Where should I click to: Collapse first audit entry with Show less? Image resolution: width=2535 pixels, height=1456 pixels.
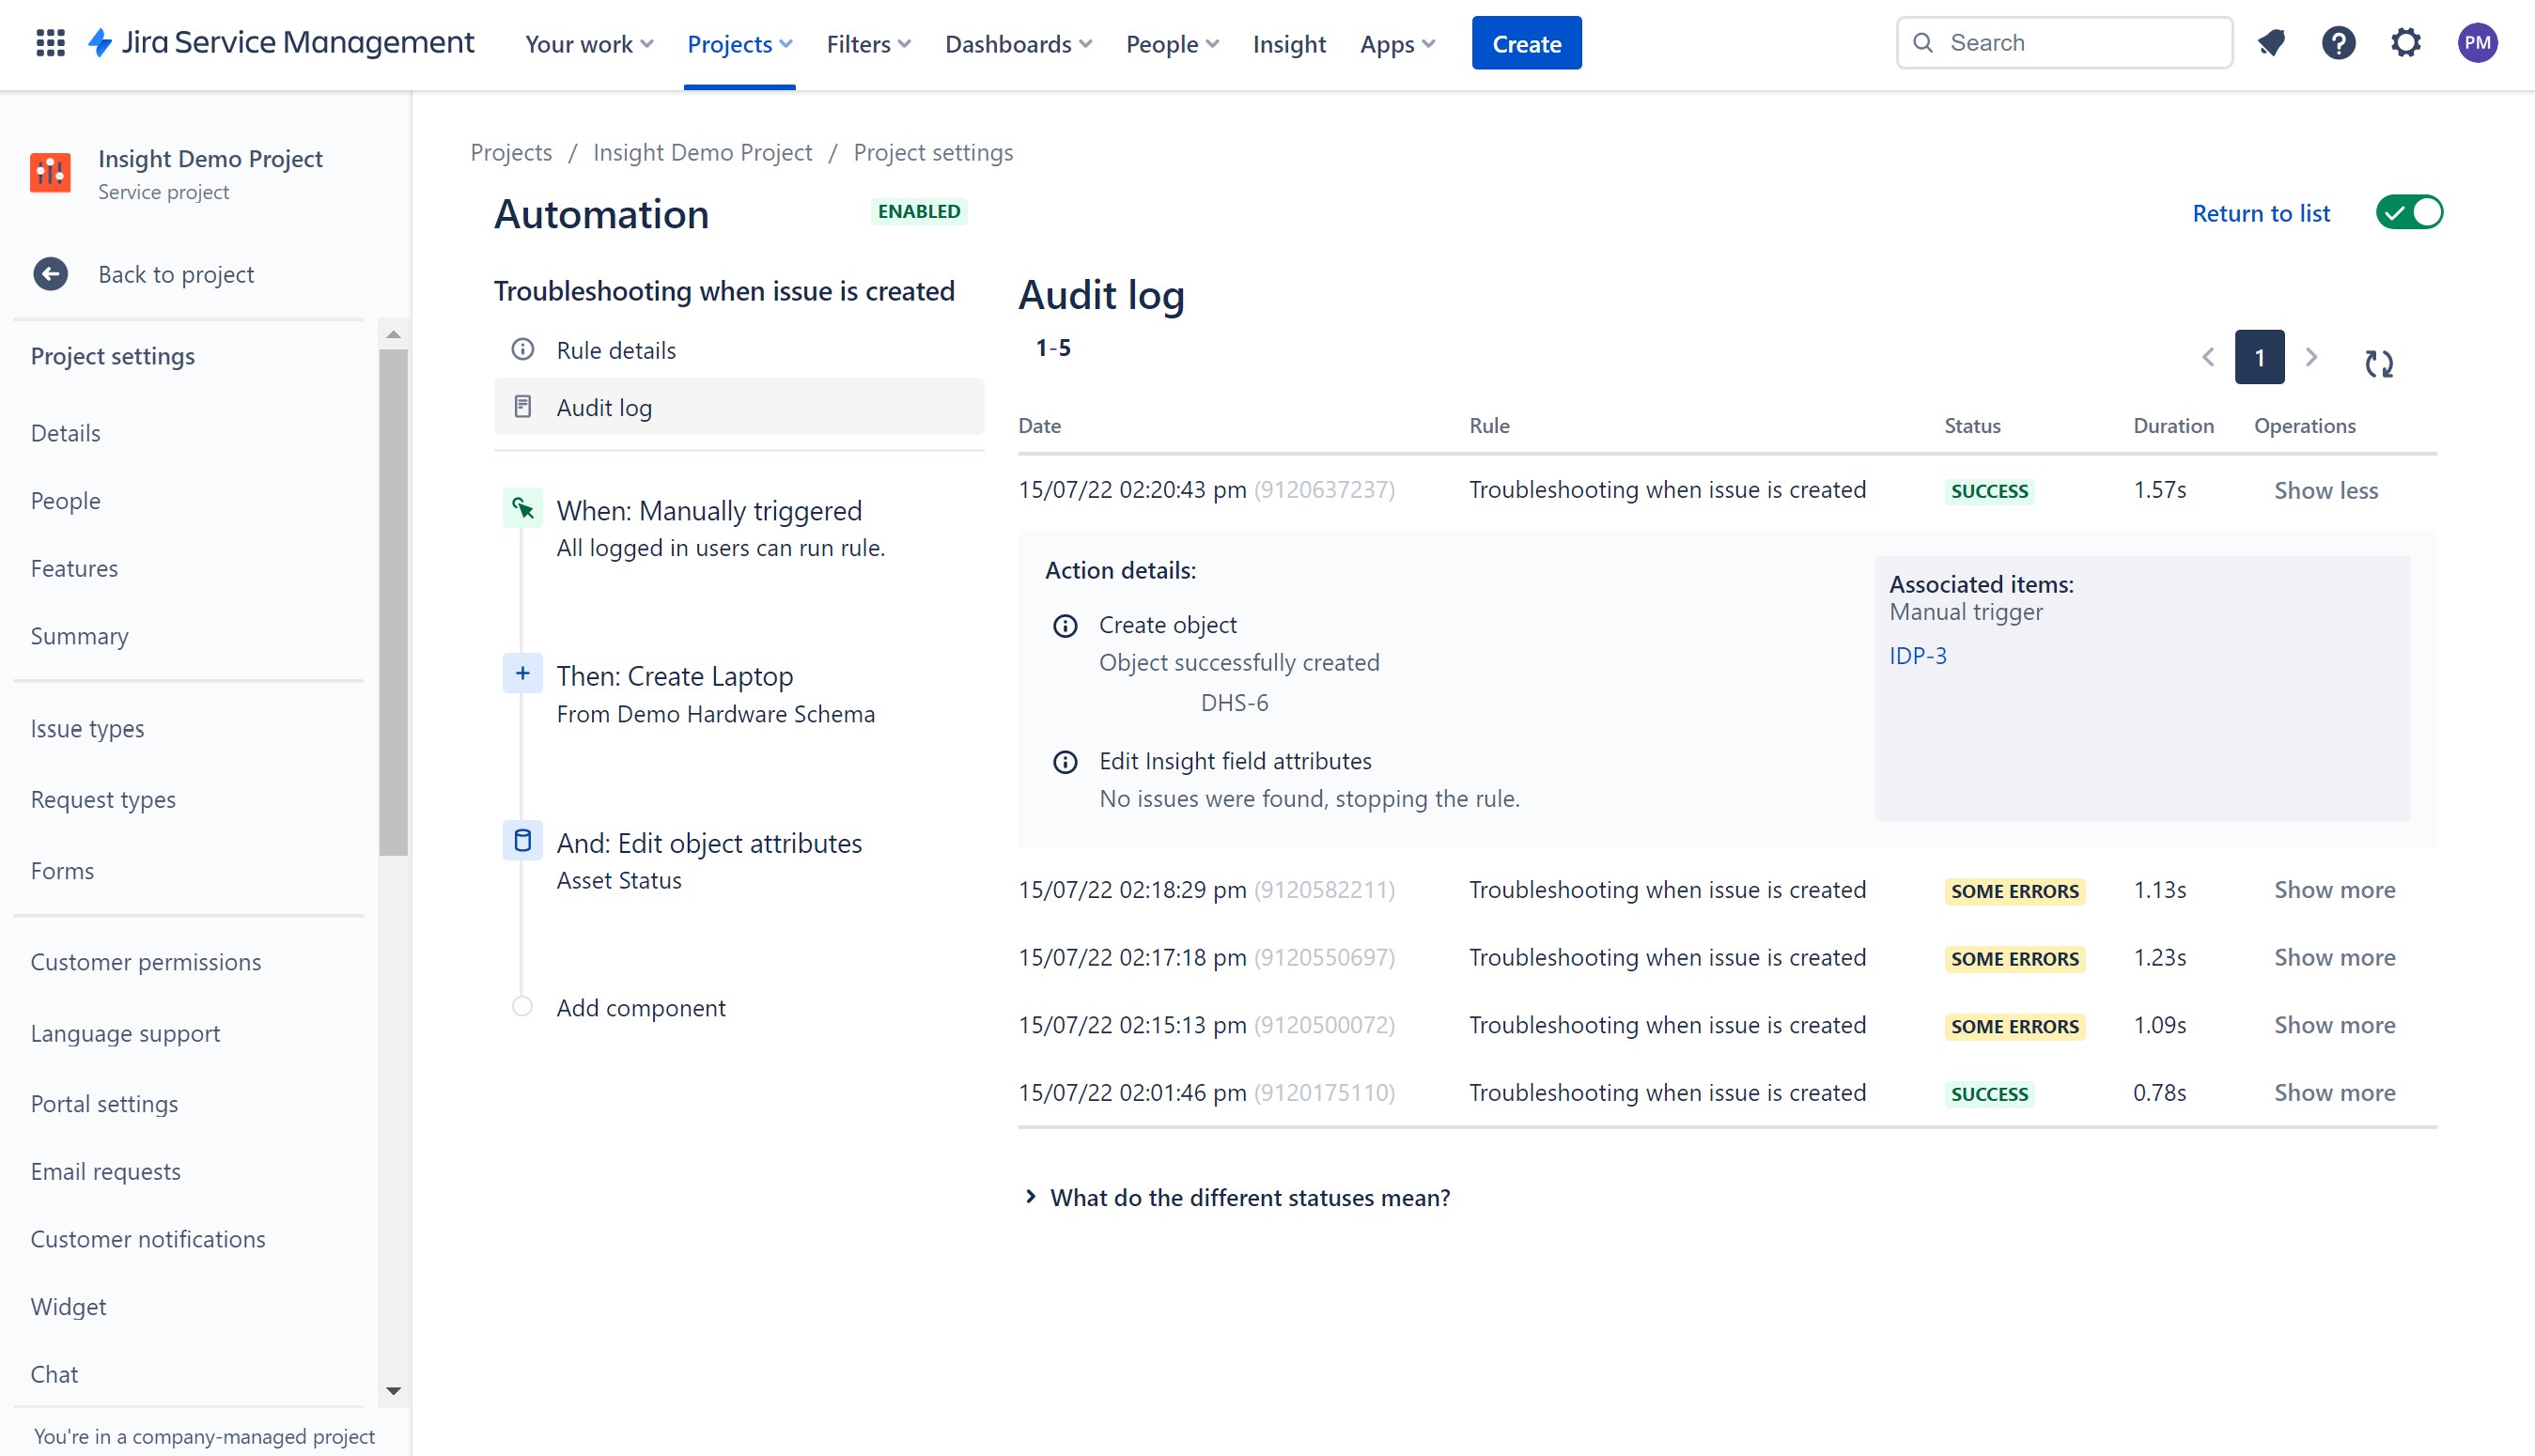point(2325,490)
